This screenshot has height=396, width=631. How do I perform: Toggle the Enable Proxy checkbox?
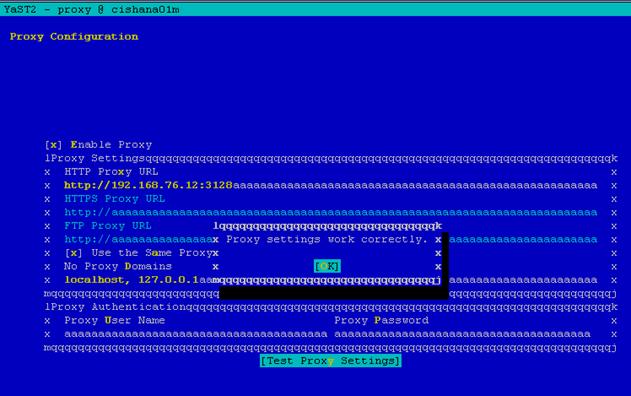tap(98, 145)
